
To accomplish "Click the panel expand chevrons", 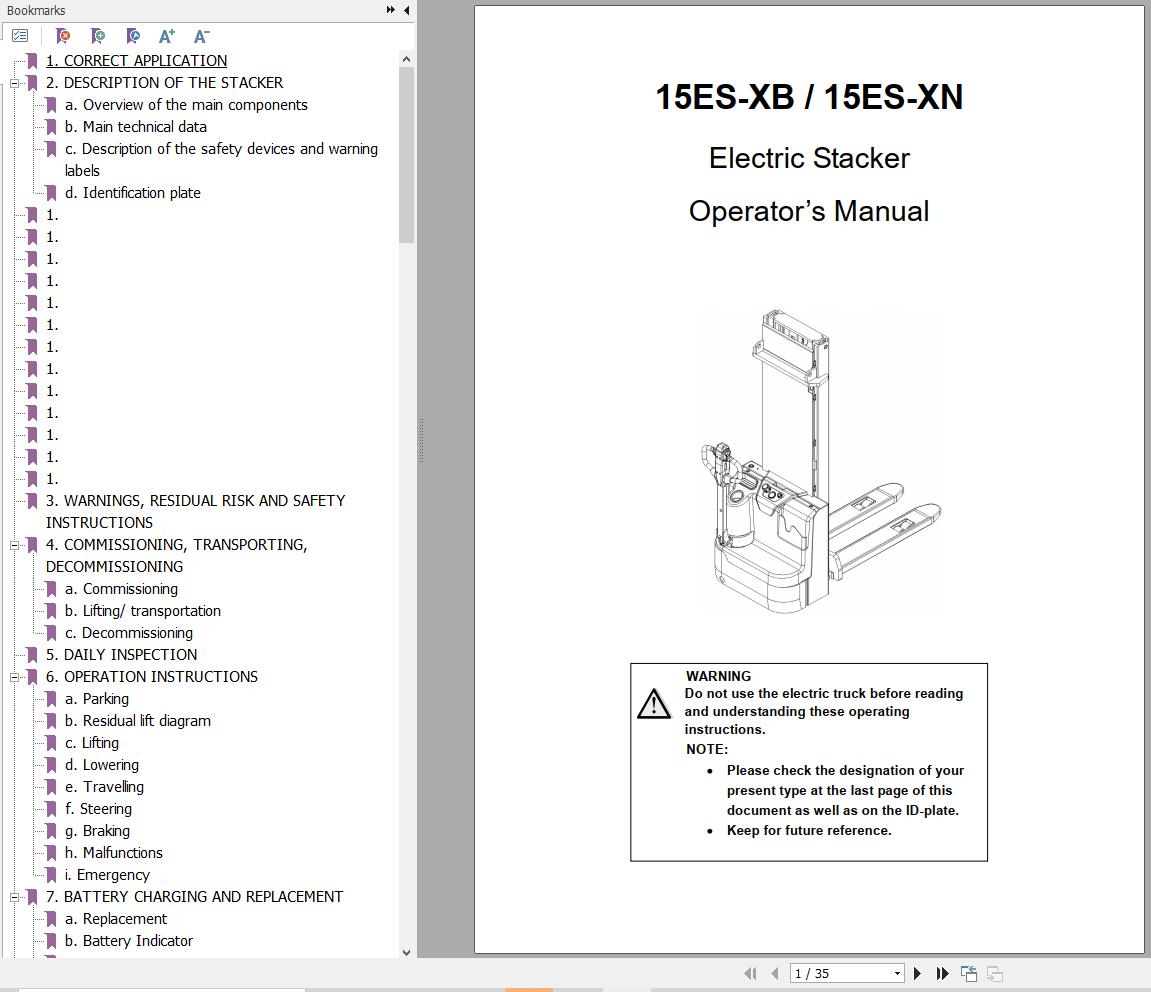I will [x=389, y=9].
